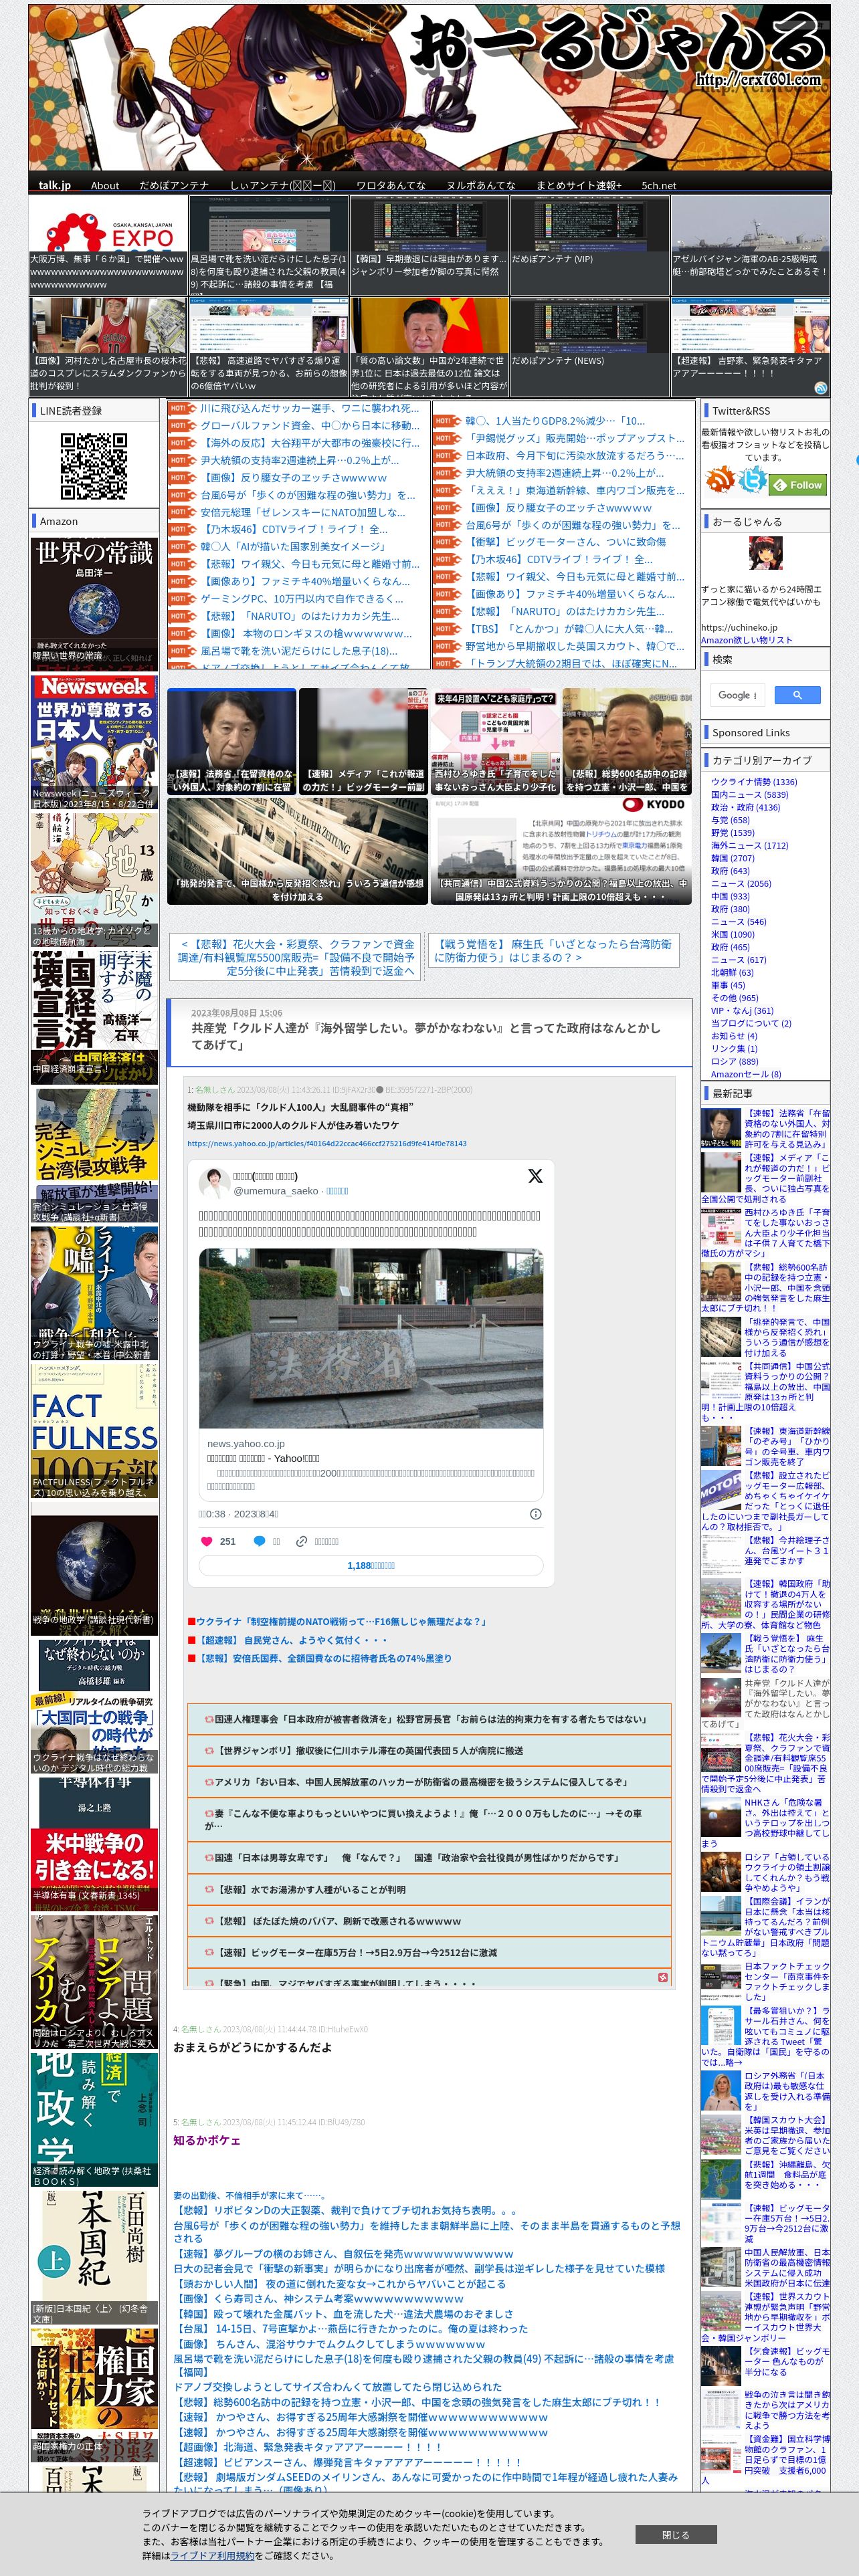Click the おーるじゃんる profile avatar image
This screenshot has height=2576, width=859.
coord(765,553)
